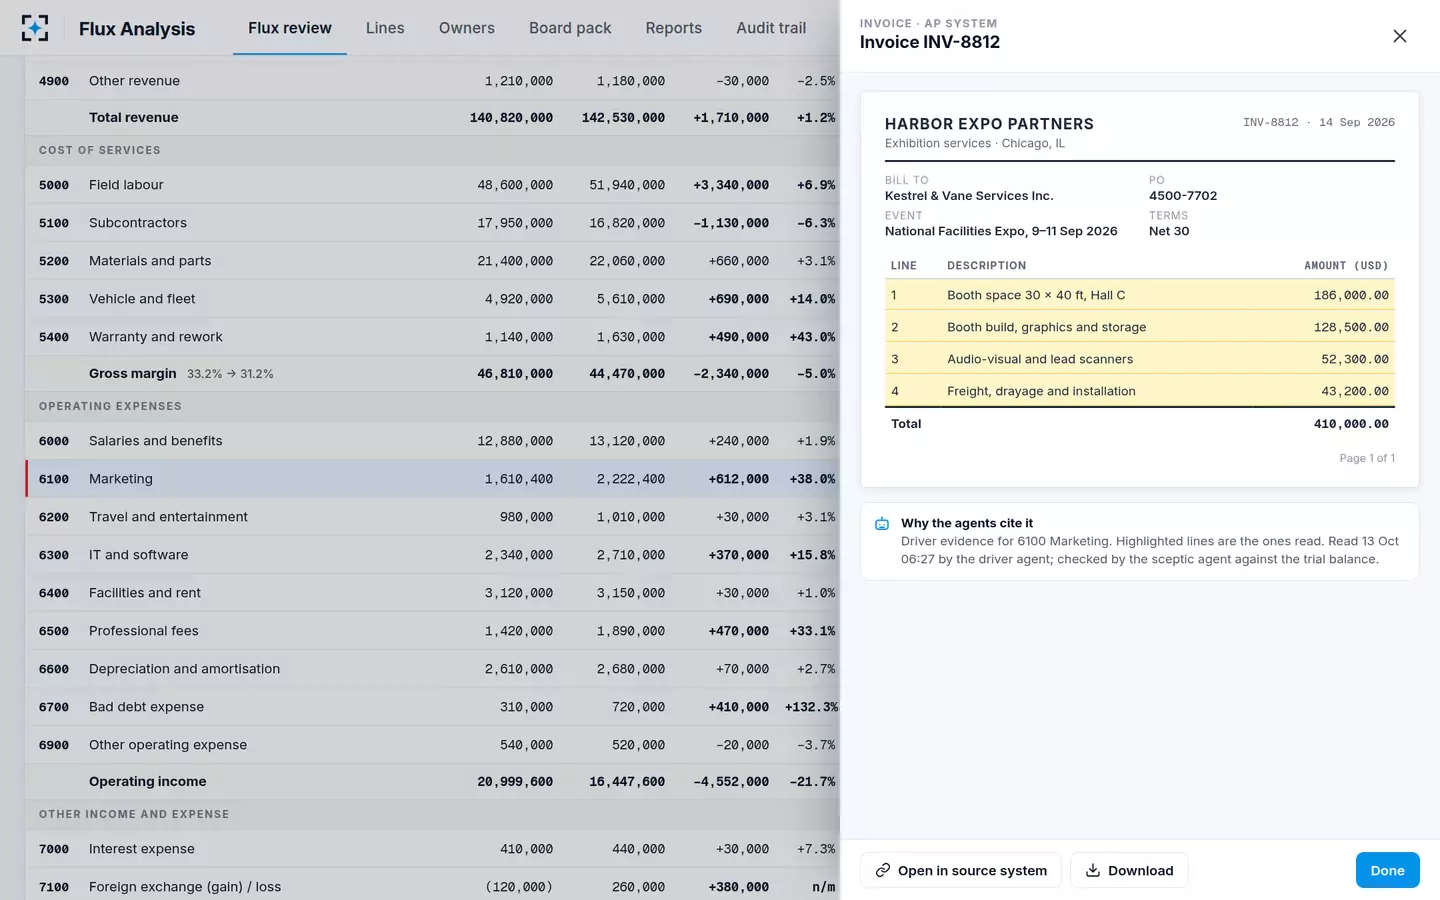Open the Board pack tab
This screenshot has height=900, width=1440.
[x=570, y=28]
